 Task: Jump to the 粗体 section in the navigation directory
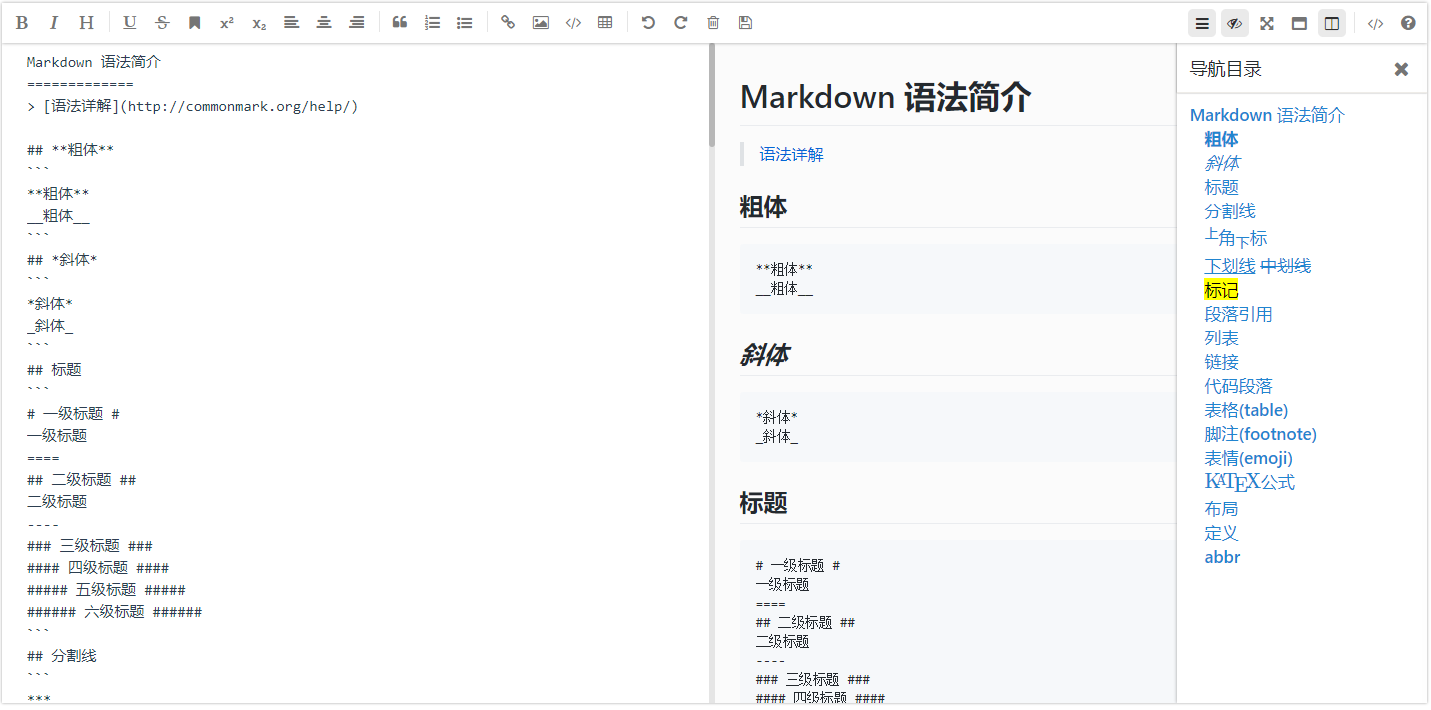1221,139
